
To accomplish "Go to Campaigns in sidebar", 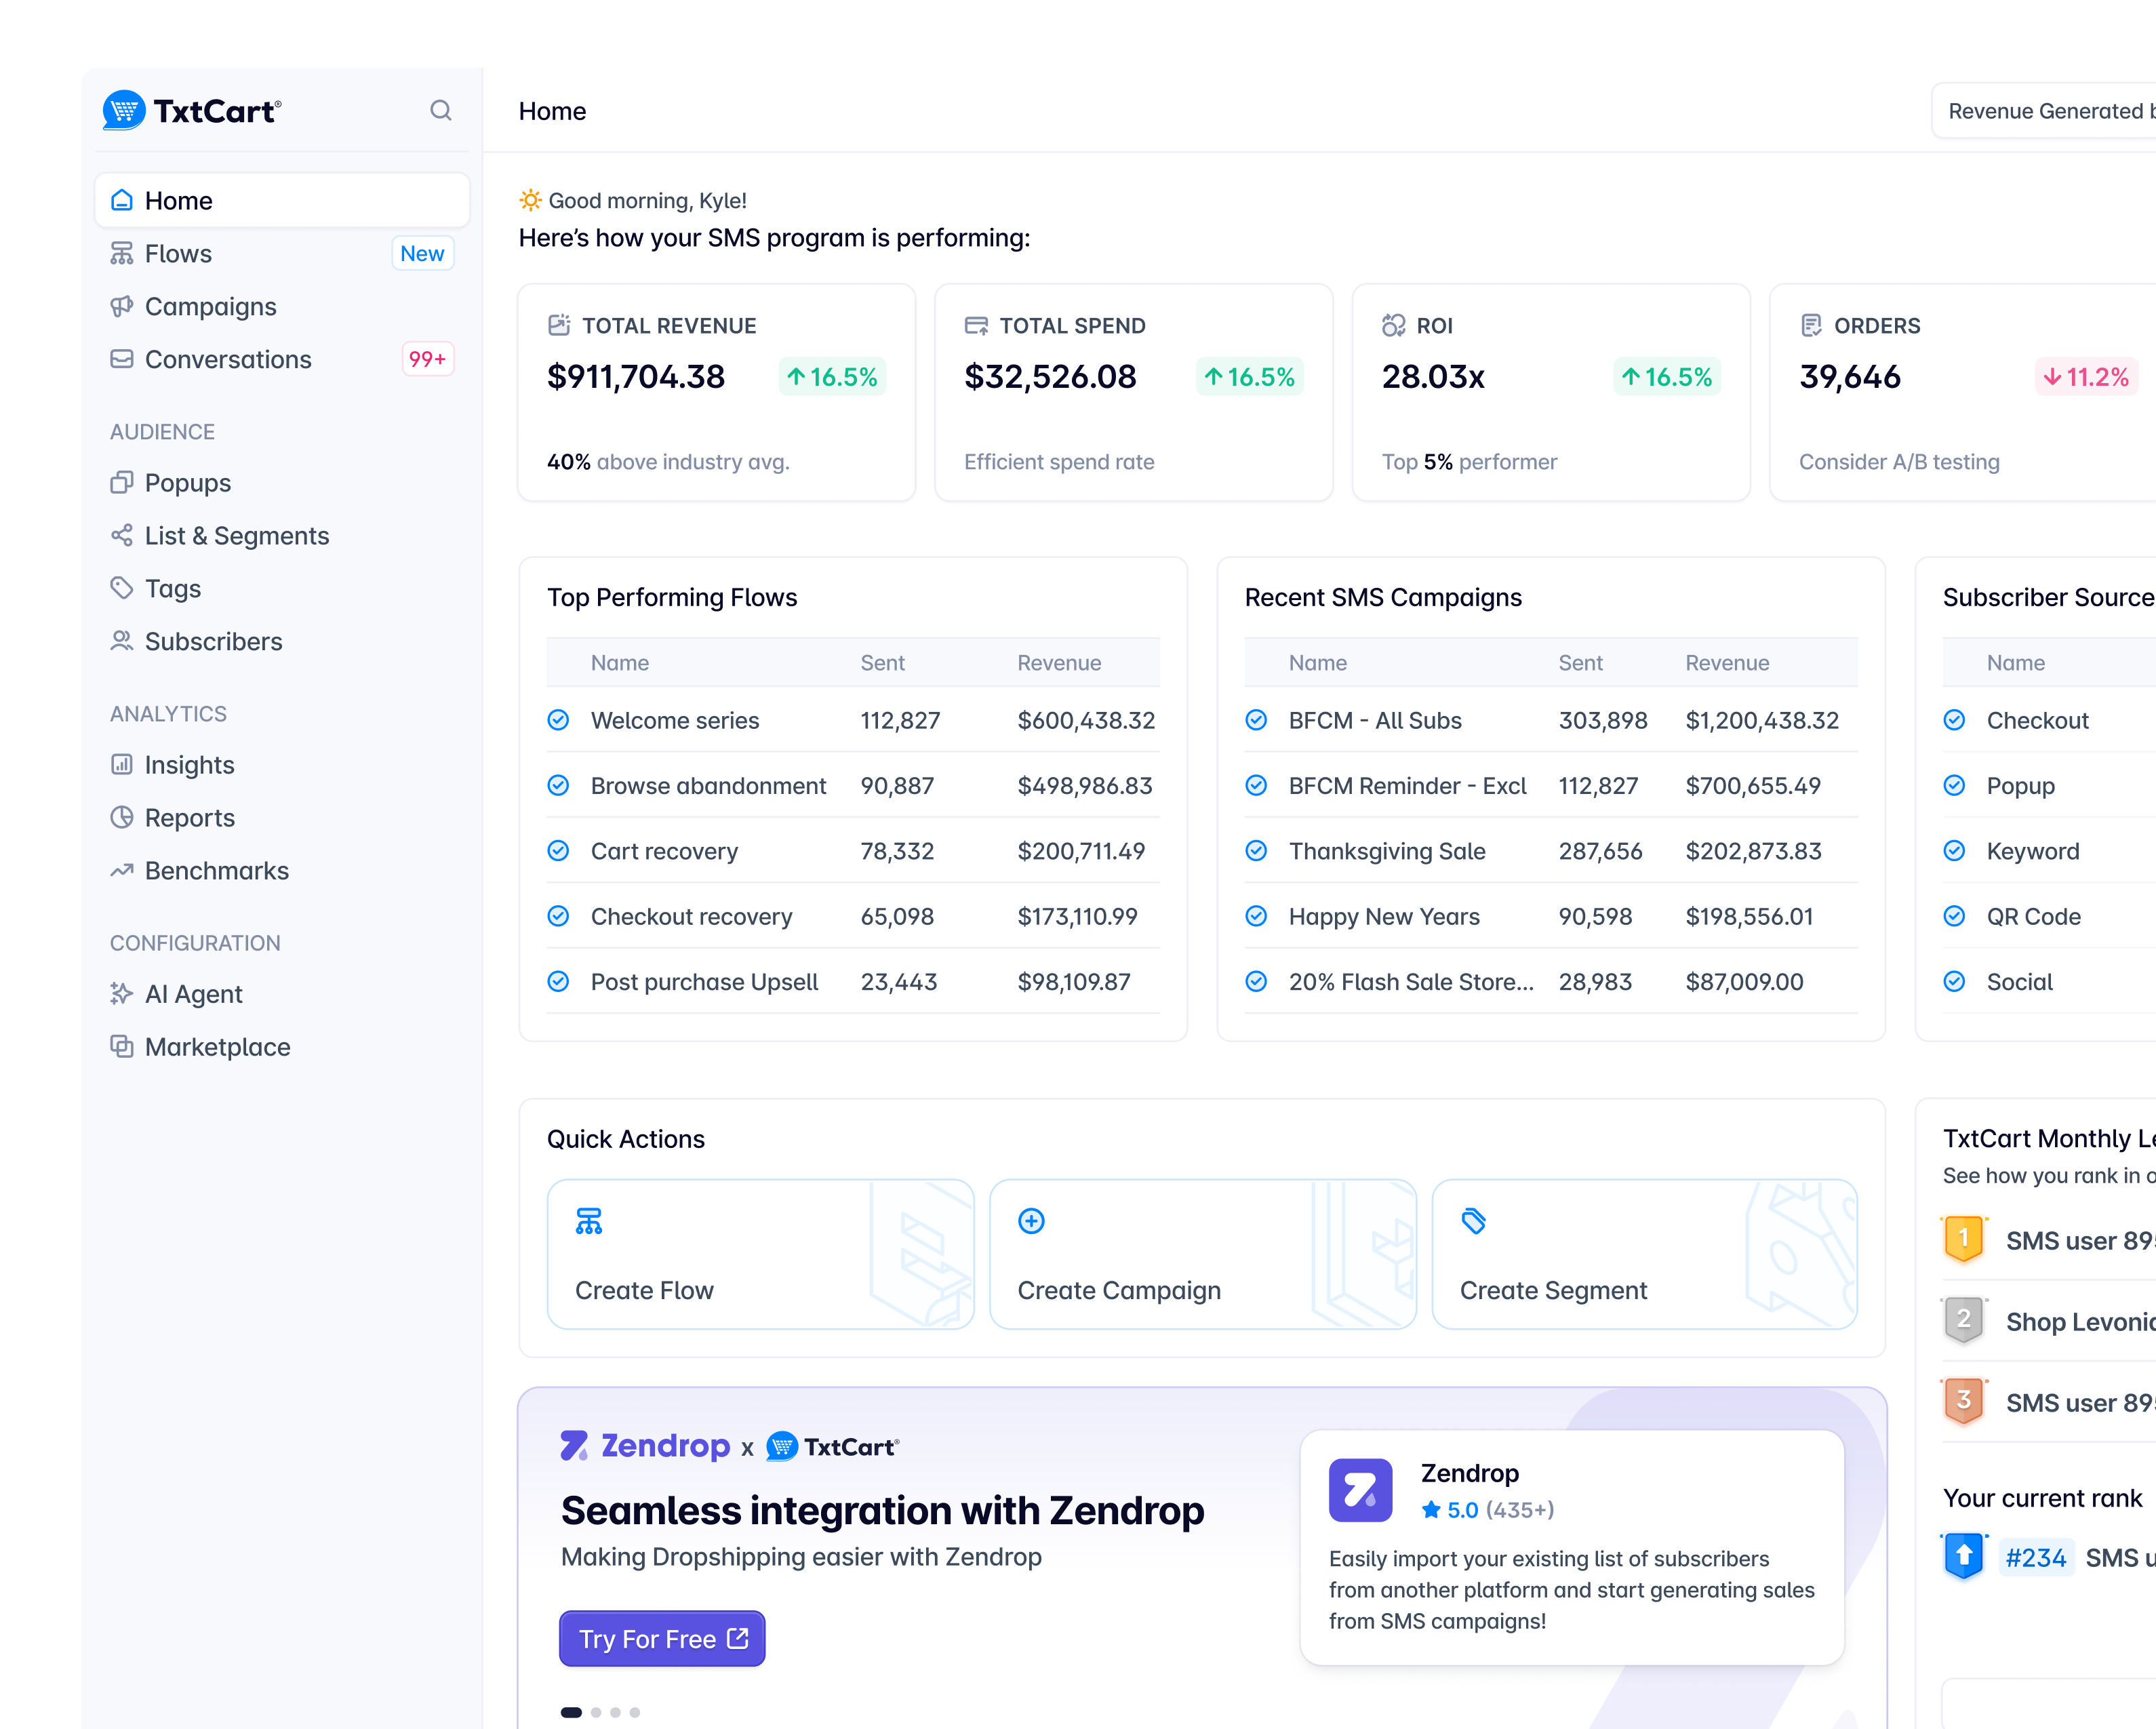I will pos(210,307).
